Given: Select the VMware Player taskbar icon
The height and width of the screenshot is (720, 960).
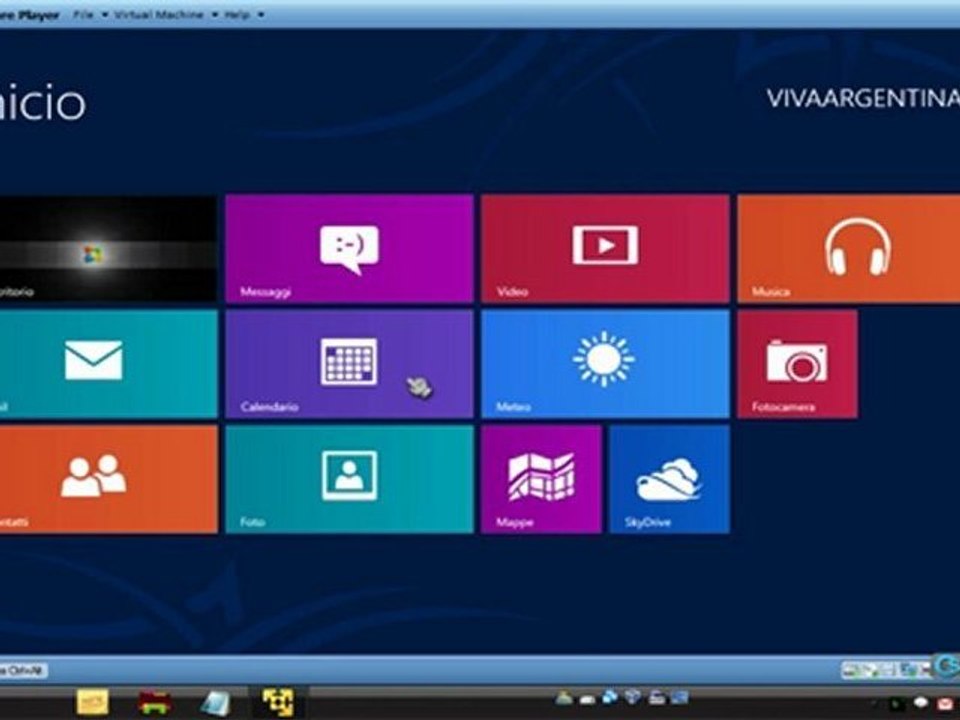Looking at the screenshot, I should click(x=278, y=702).
